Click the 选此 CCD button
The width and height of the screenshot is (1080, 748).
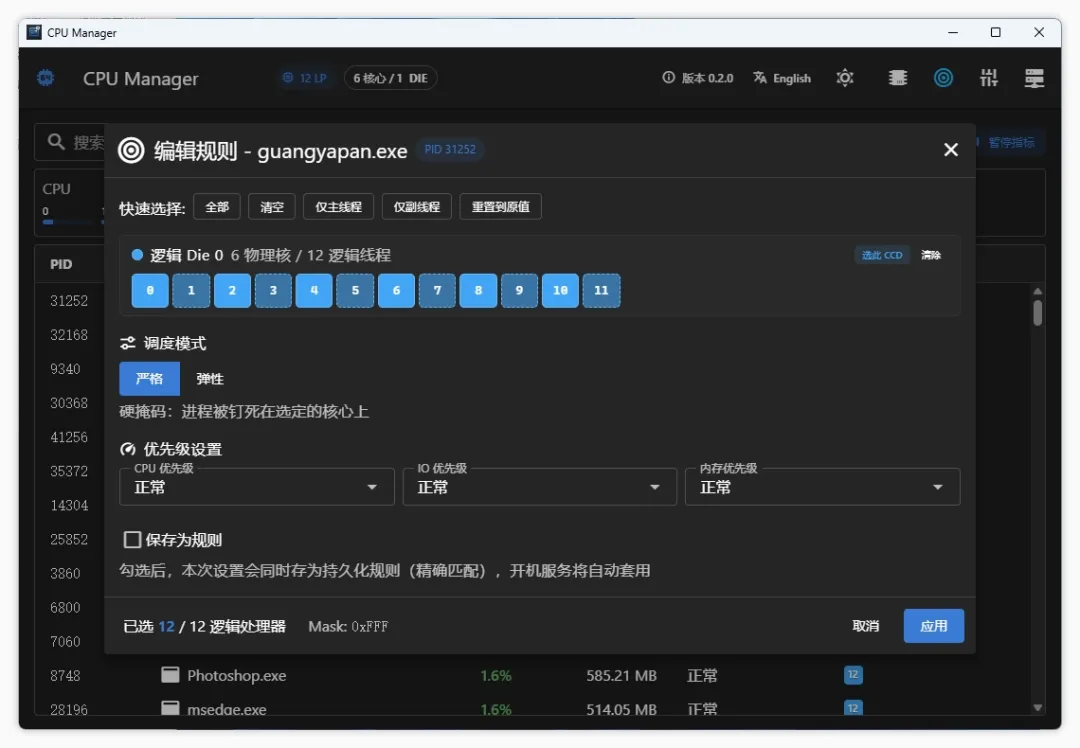coord(882,255)
